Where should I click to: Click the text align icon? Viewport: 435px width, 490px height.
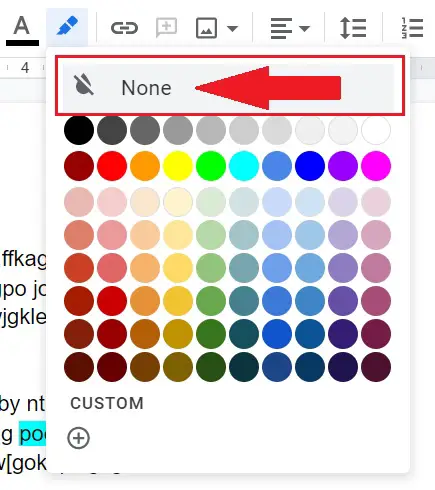coord(281,28)
